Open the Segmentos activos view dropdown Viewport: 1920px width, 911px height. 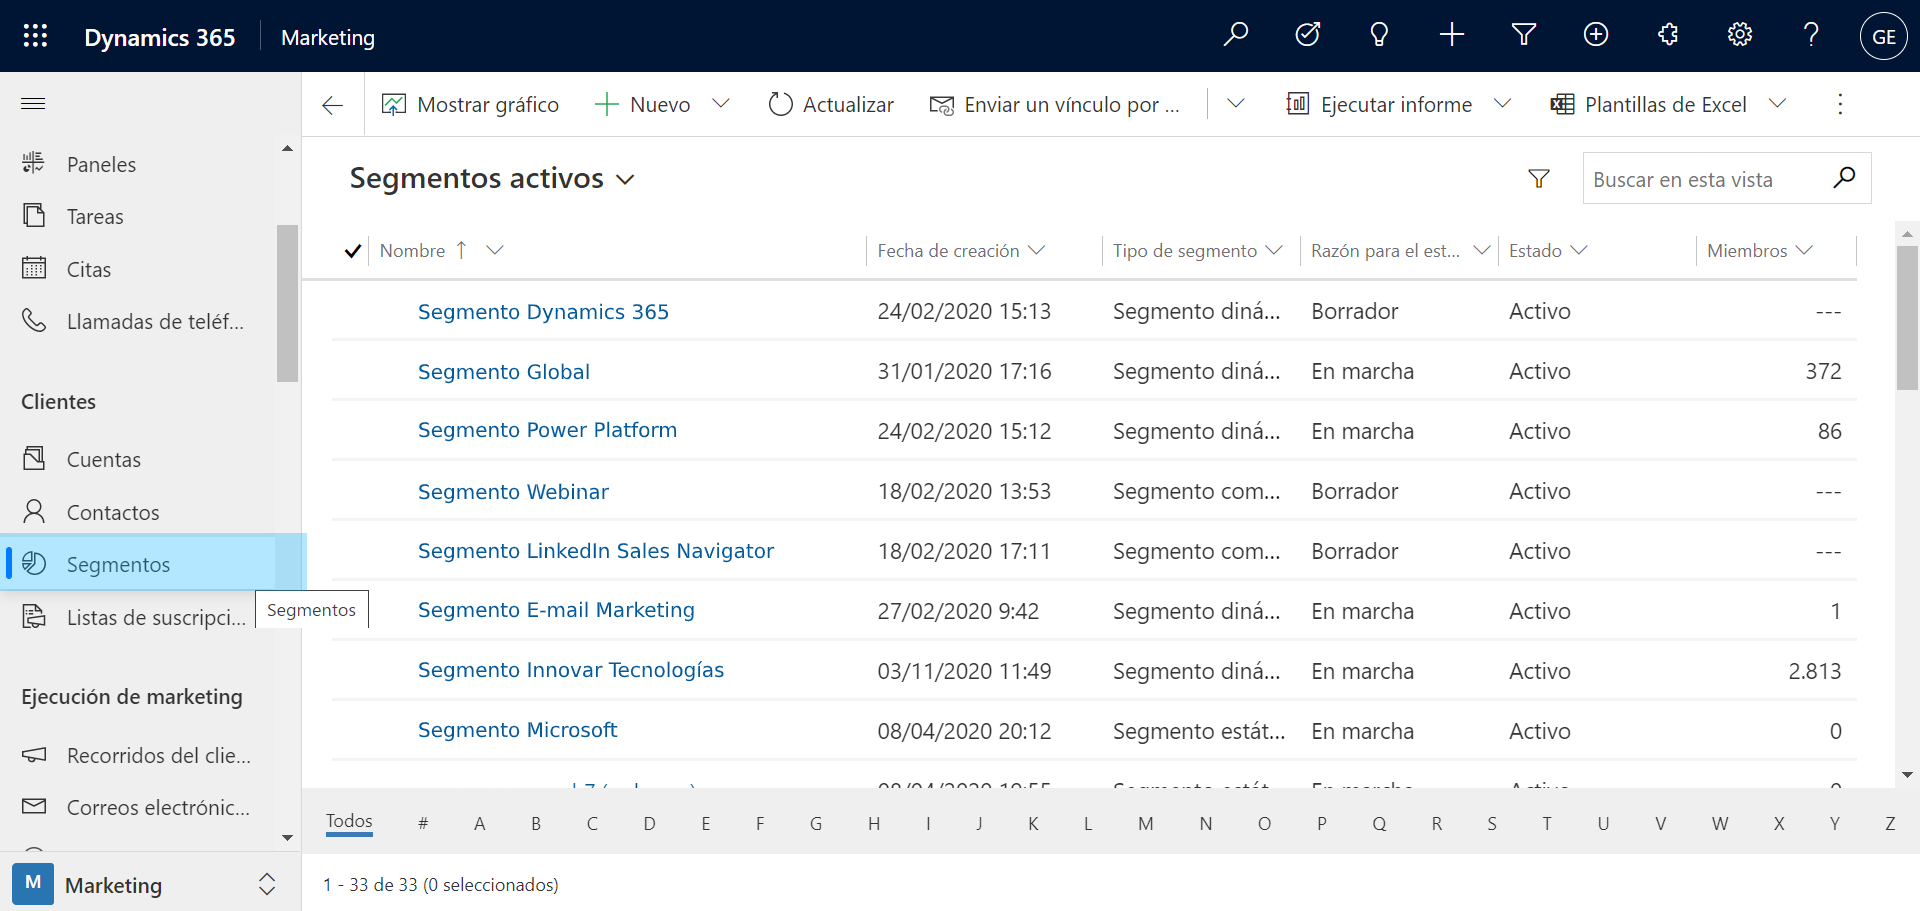coord(627,179)
